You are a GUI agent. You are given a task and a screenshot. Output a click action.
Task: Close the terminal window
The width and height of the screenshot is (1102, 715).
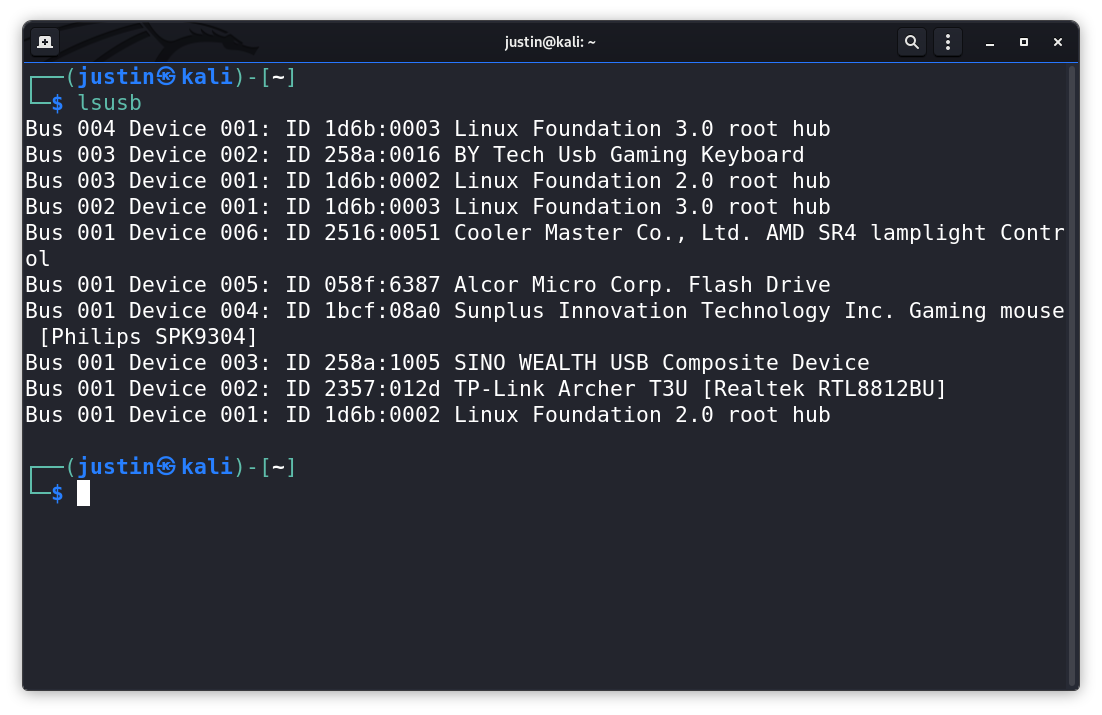(1058, 42)
